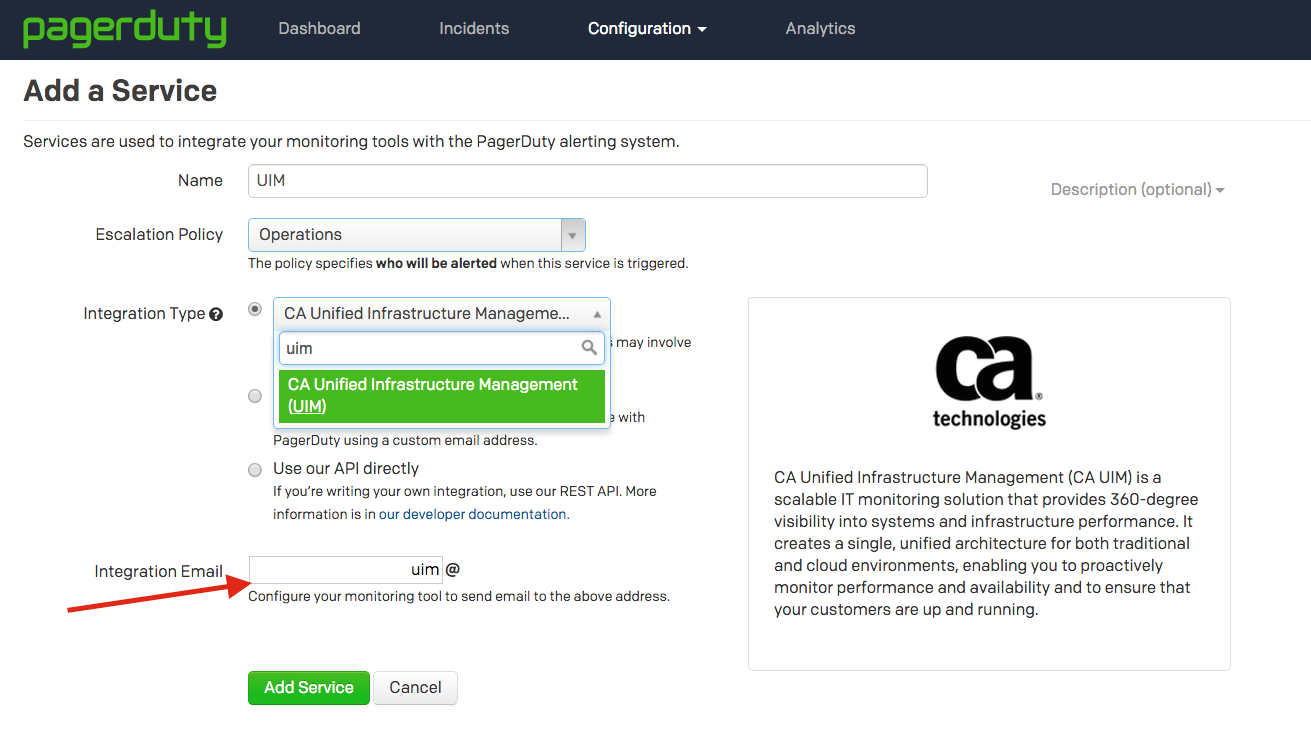Click the Cancel button

click(415, 688)
